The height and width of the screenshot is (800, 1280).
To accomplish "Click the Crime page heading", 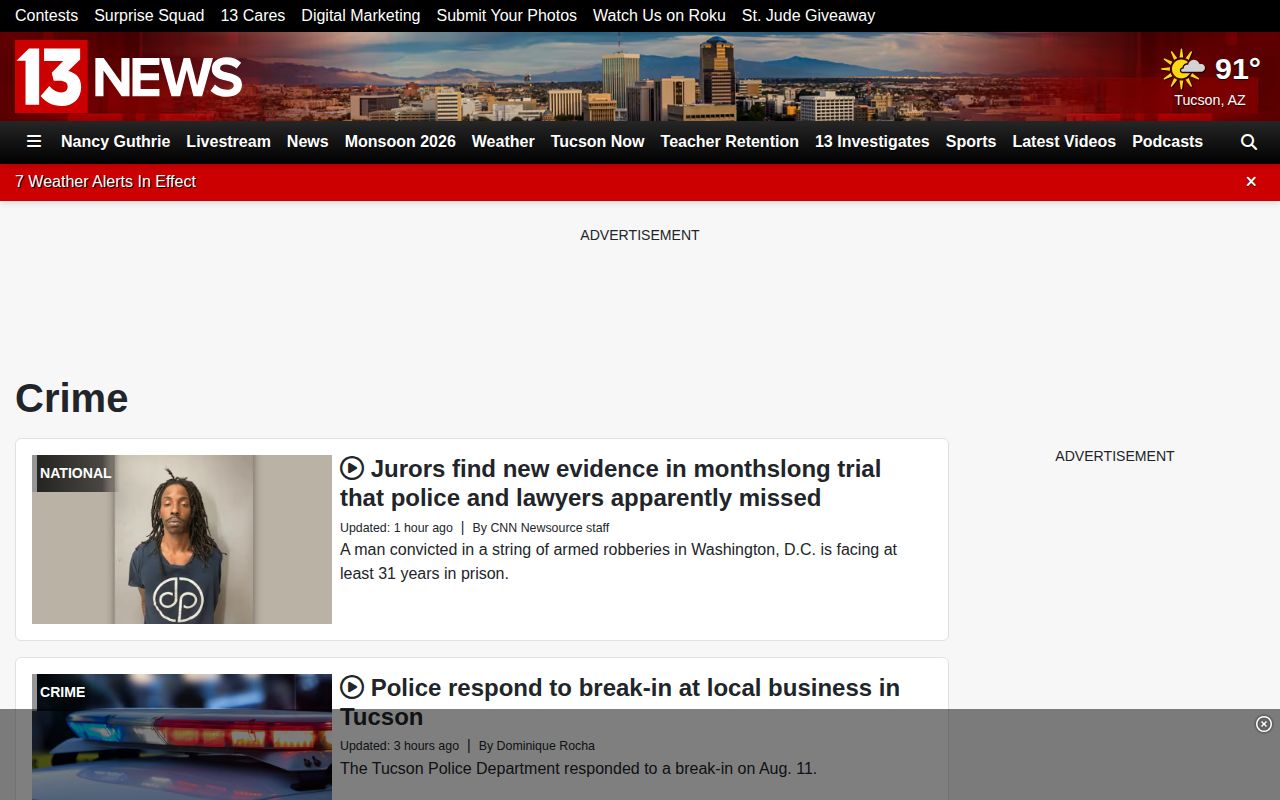I will coord(72,398).
